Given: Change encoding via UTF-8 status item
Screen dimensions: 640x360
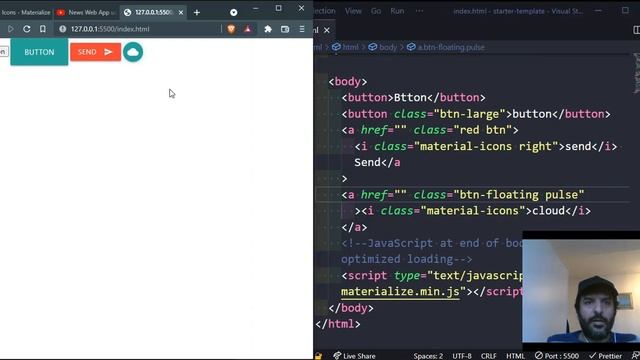Looking at the screenshot, I should 462,356.
